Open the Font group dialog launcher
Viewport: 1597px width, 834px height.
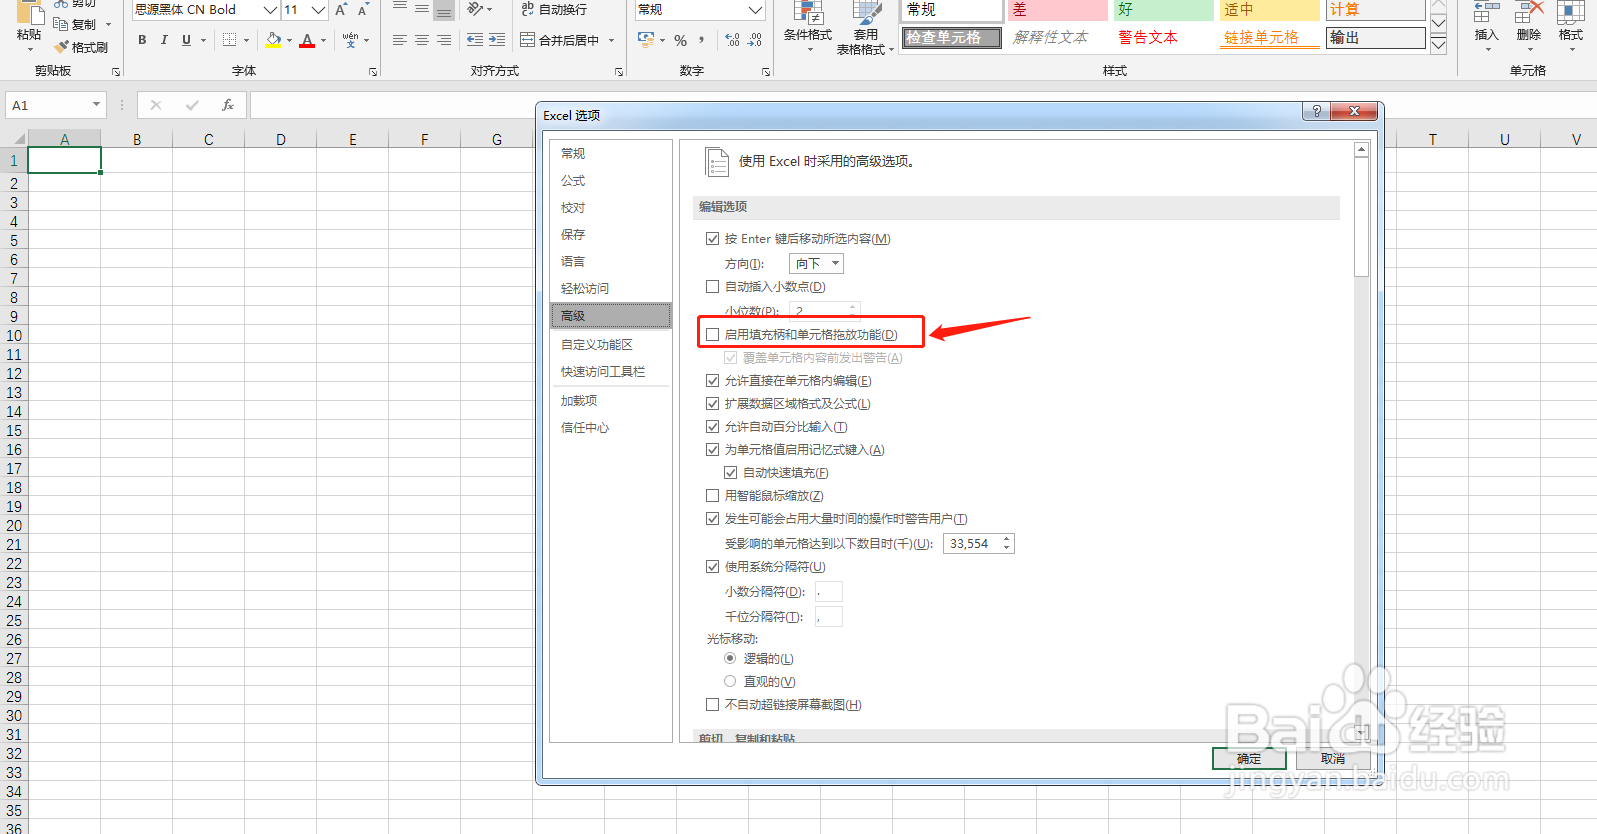[x=373, y=72]
